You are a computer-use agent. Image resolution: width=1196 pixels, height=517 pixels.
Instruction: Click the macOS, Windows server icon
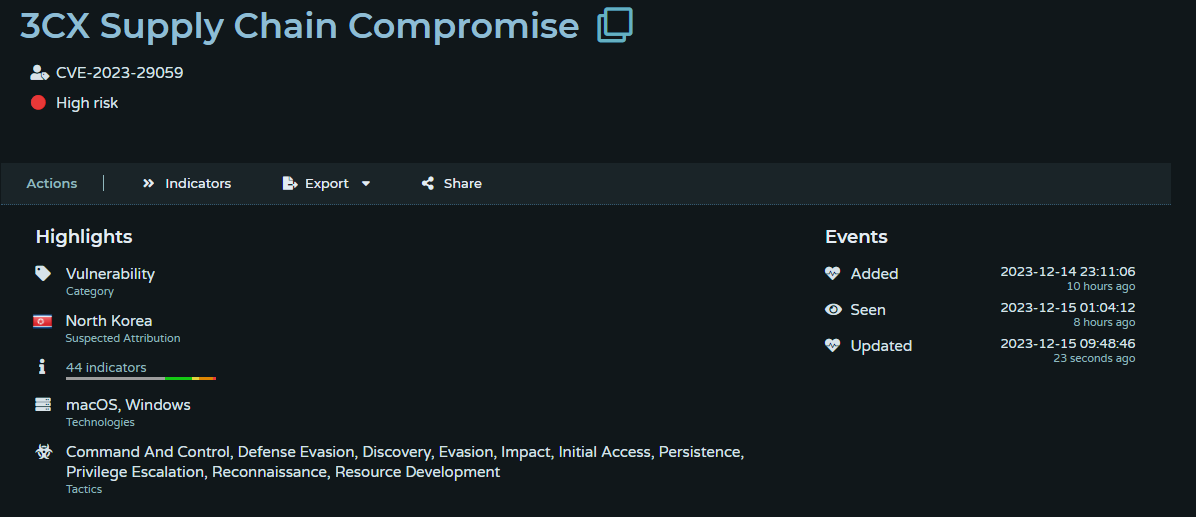point(43,404)
